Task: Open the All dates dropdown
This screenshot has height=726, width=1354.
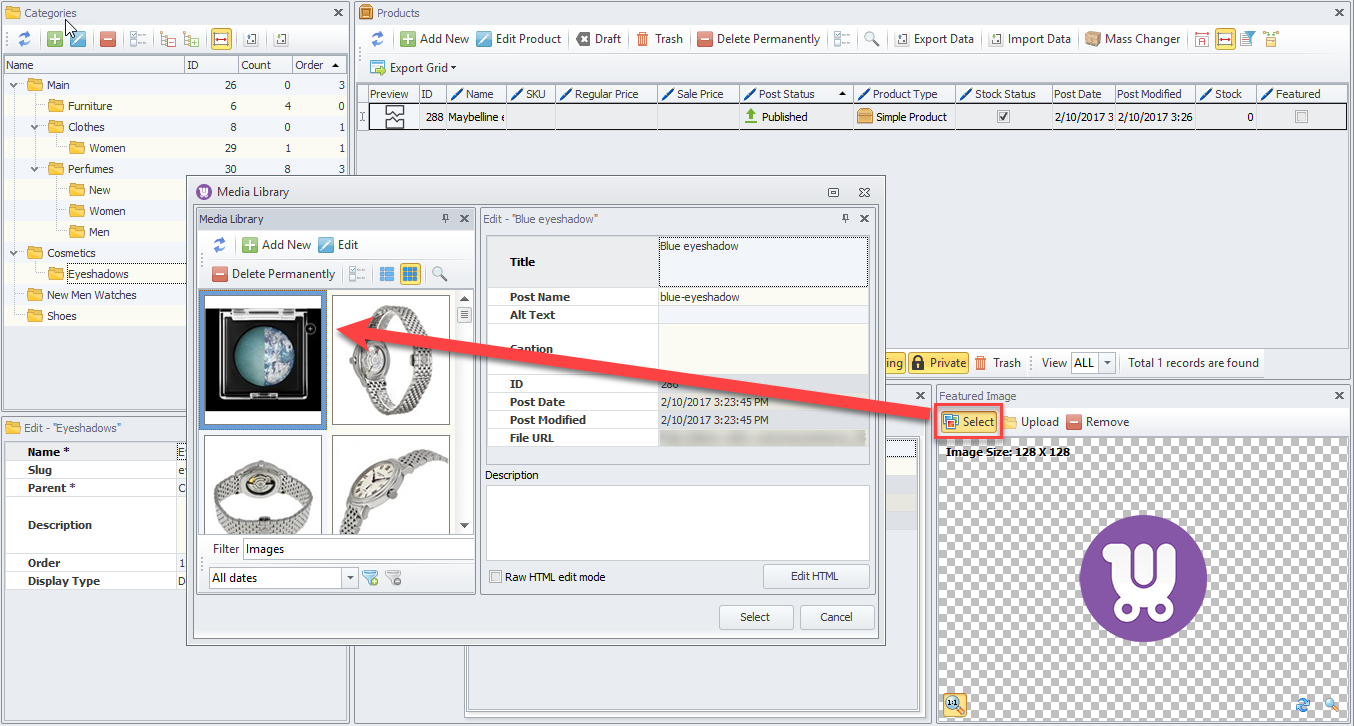Action: tap(350, 578)
